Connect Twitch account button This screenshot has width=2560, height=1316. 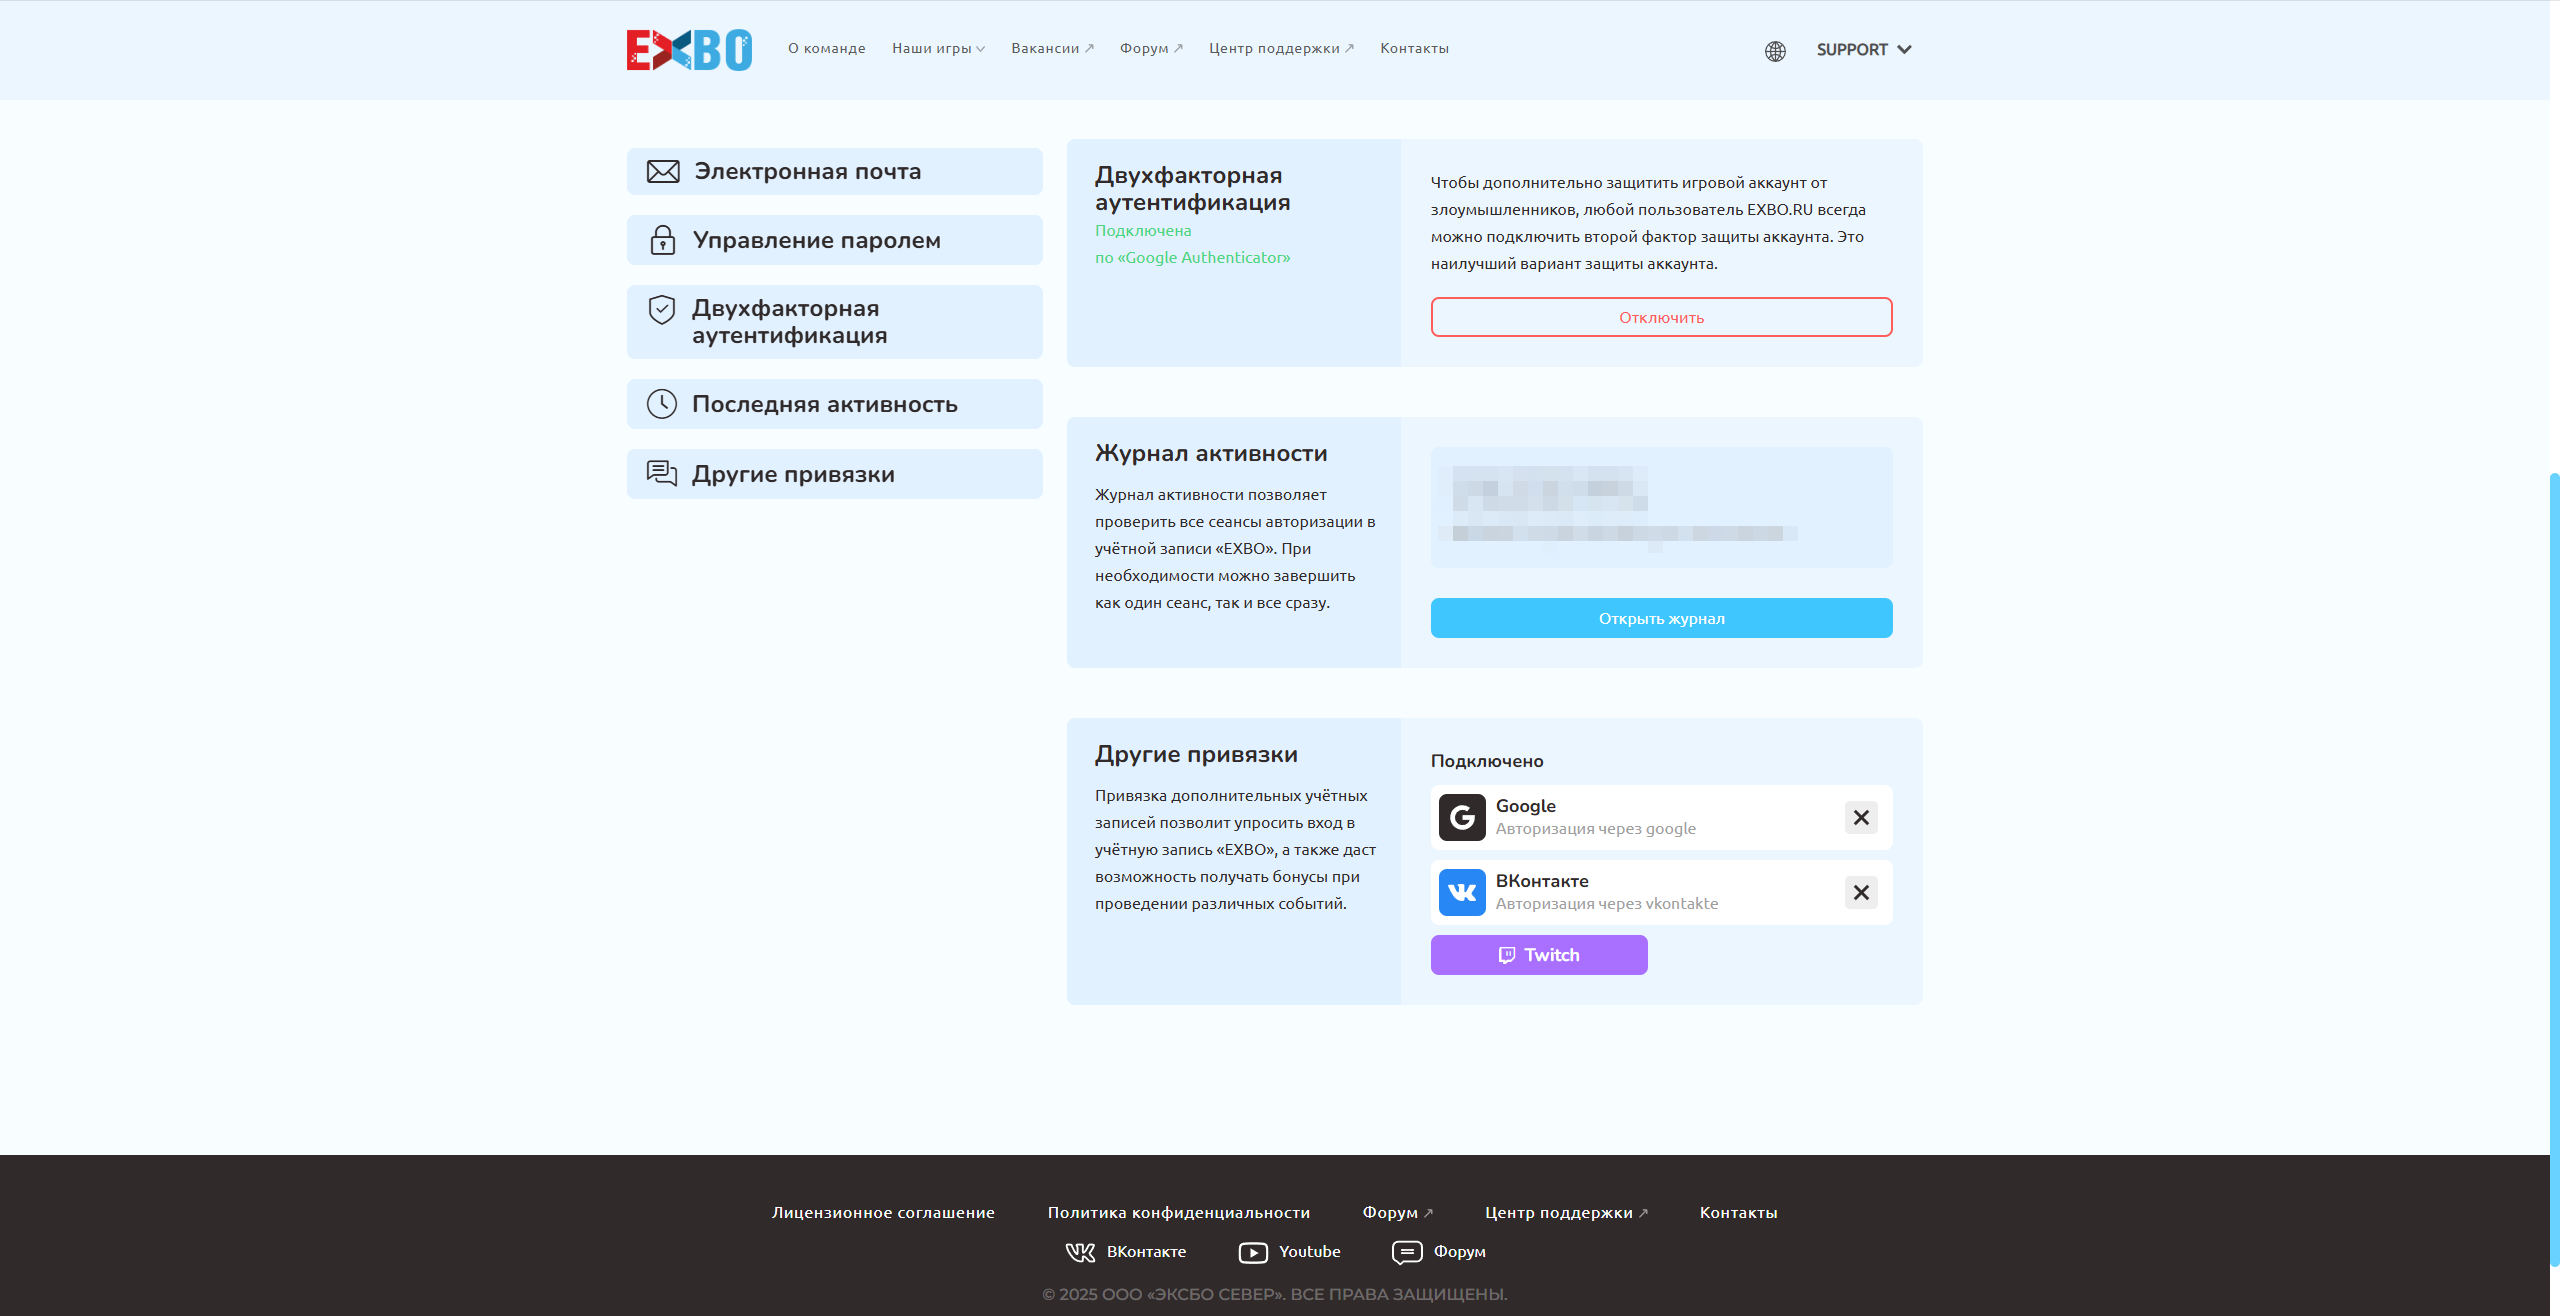(1539, 955)
